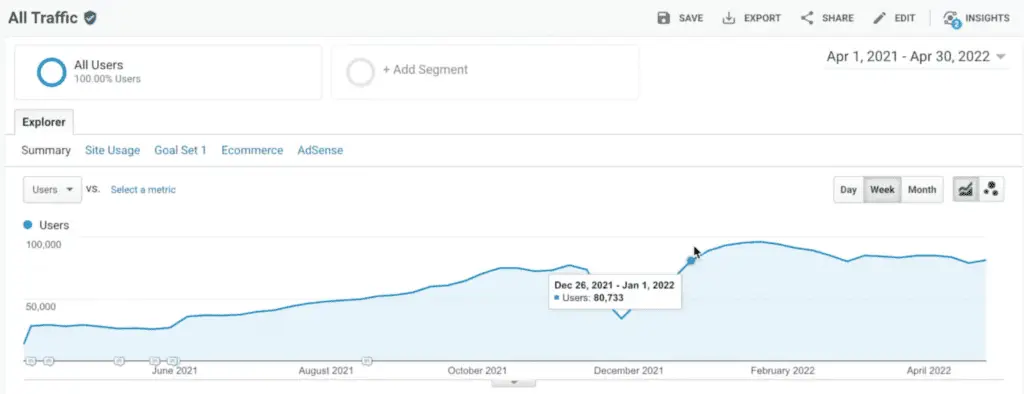Click the highlighted Dec 26 data point on the chart
The image size is (1024, 394).
pos(691,261)
